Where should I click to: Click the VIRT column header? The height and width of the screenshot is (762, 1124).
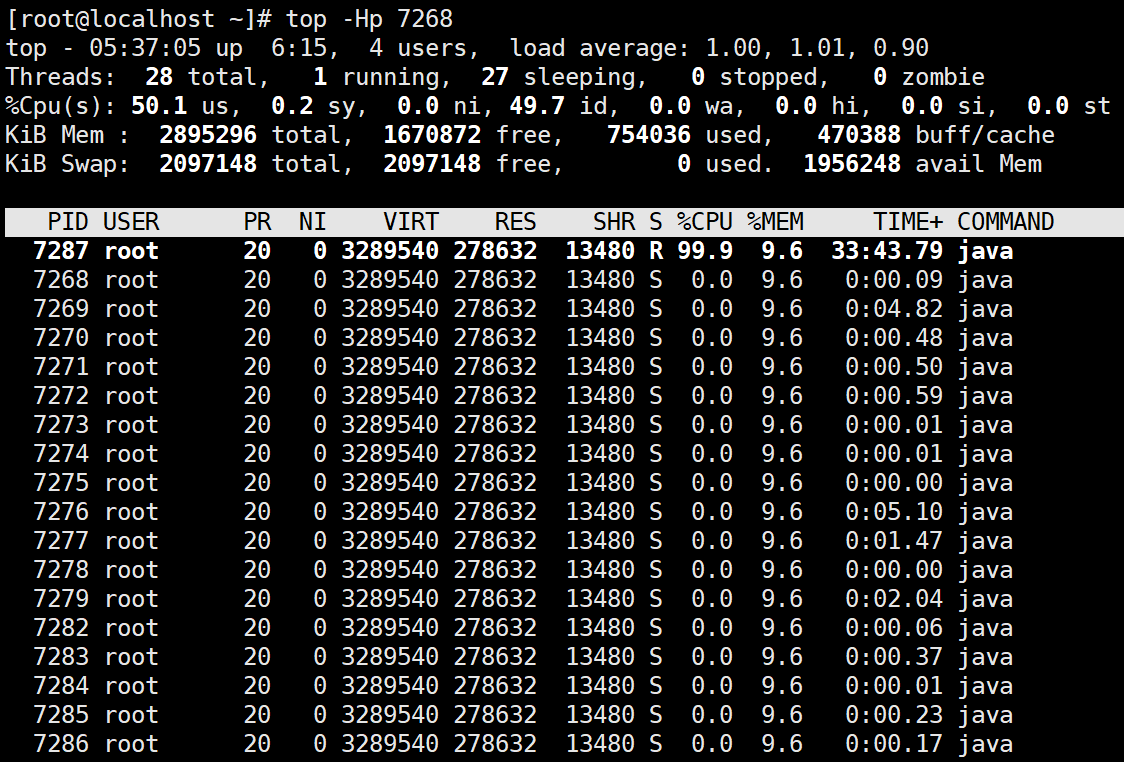410,222
